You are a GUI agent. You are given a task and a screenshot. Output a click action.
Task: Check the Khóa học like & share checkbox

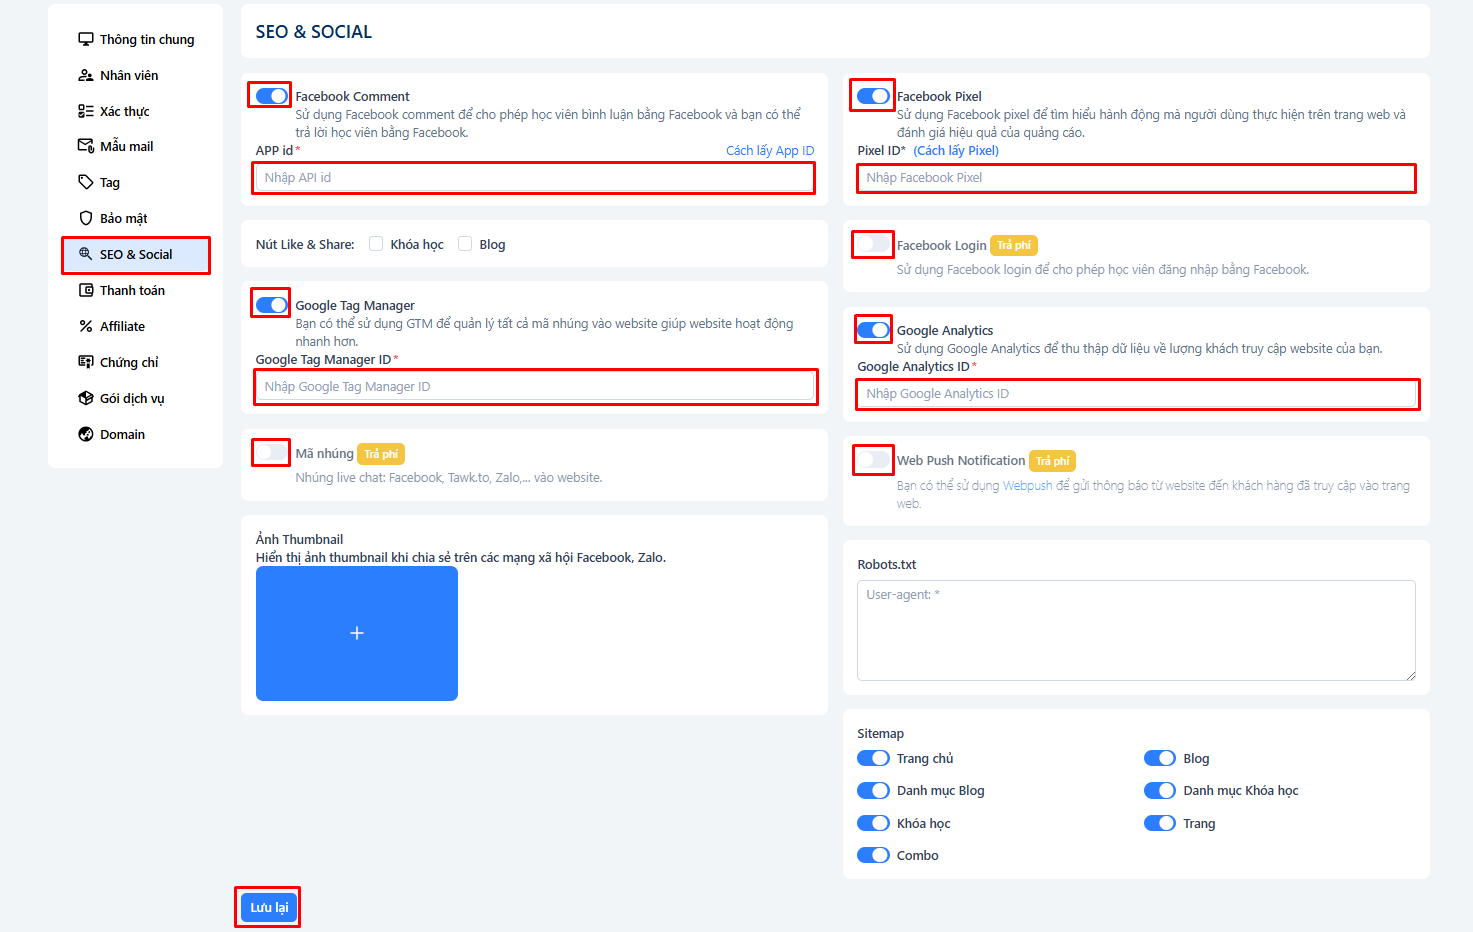pyautogui.click(x=376, y=244)
